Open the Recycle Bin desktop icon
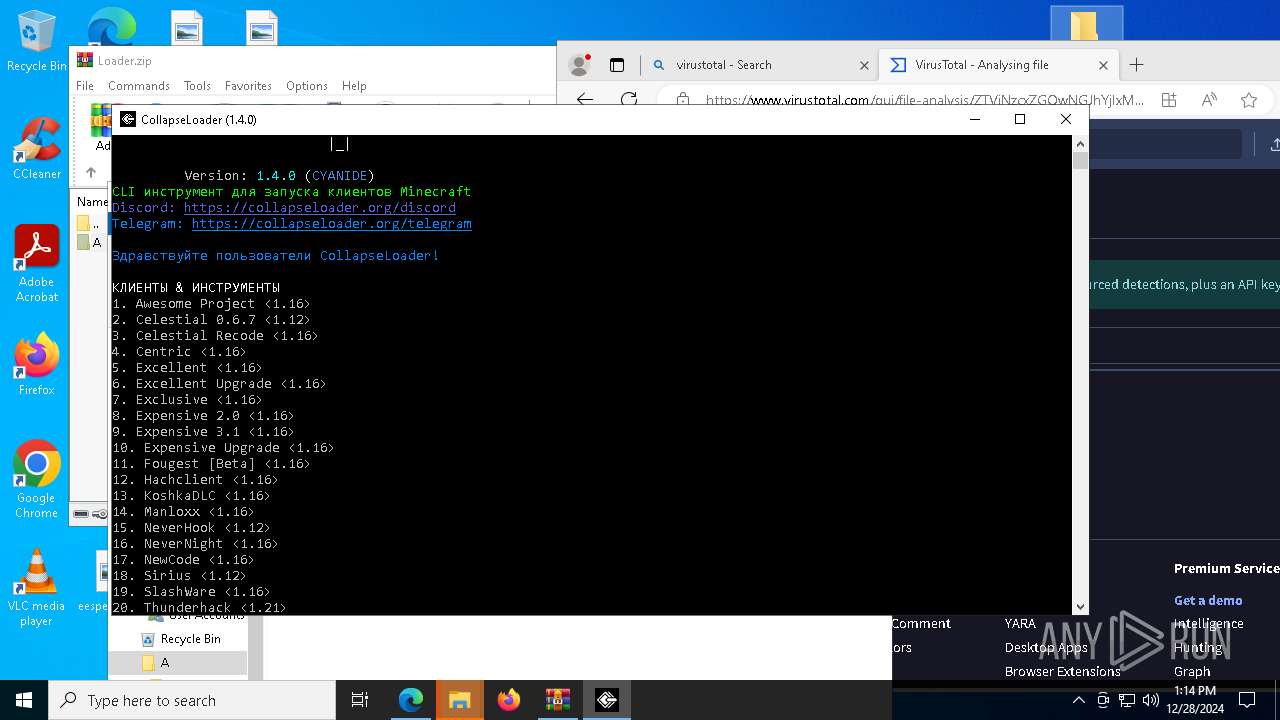This screenshot has height=720, width=1280. [x=36, y=40]
